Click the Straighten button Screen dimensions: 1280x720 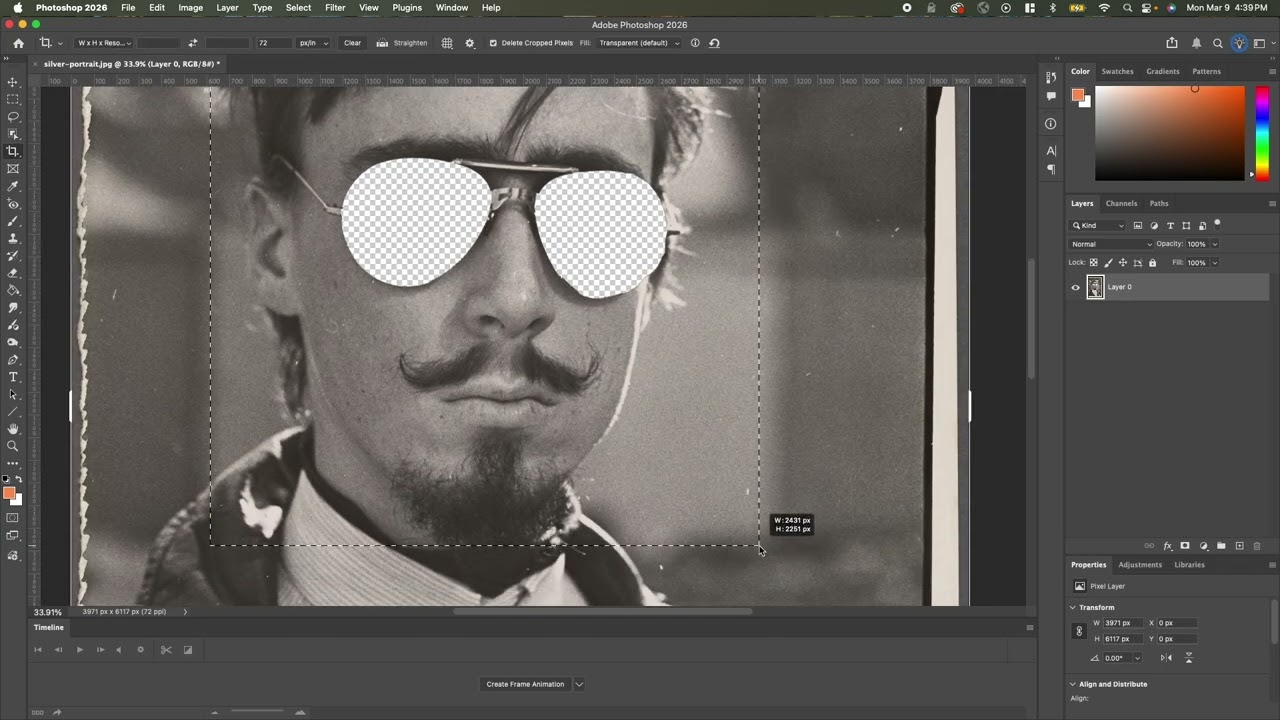pyautogui.click(x=402, y=43)
